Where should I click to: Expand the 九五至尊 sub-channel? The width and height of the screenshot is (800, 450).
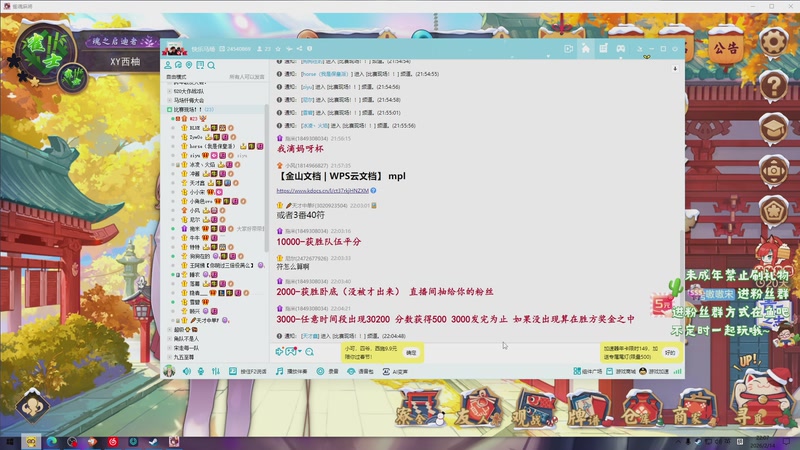(170, 357)
